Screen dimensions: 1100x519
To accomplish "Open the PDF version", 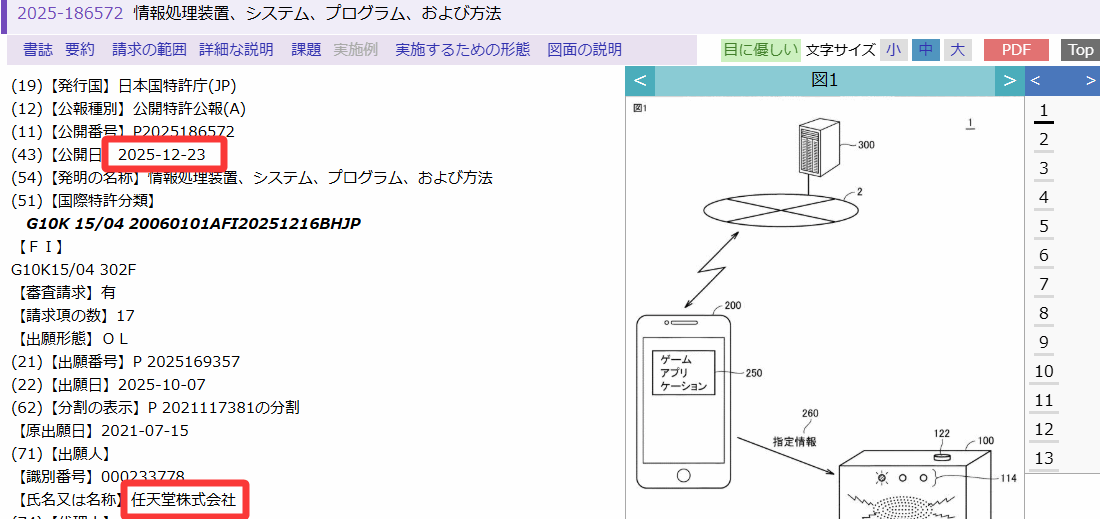I will 1016,49.
